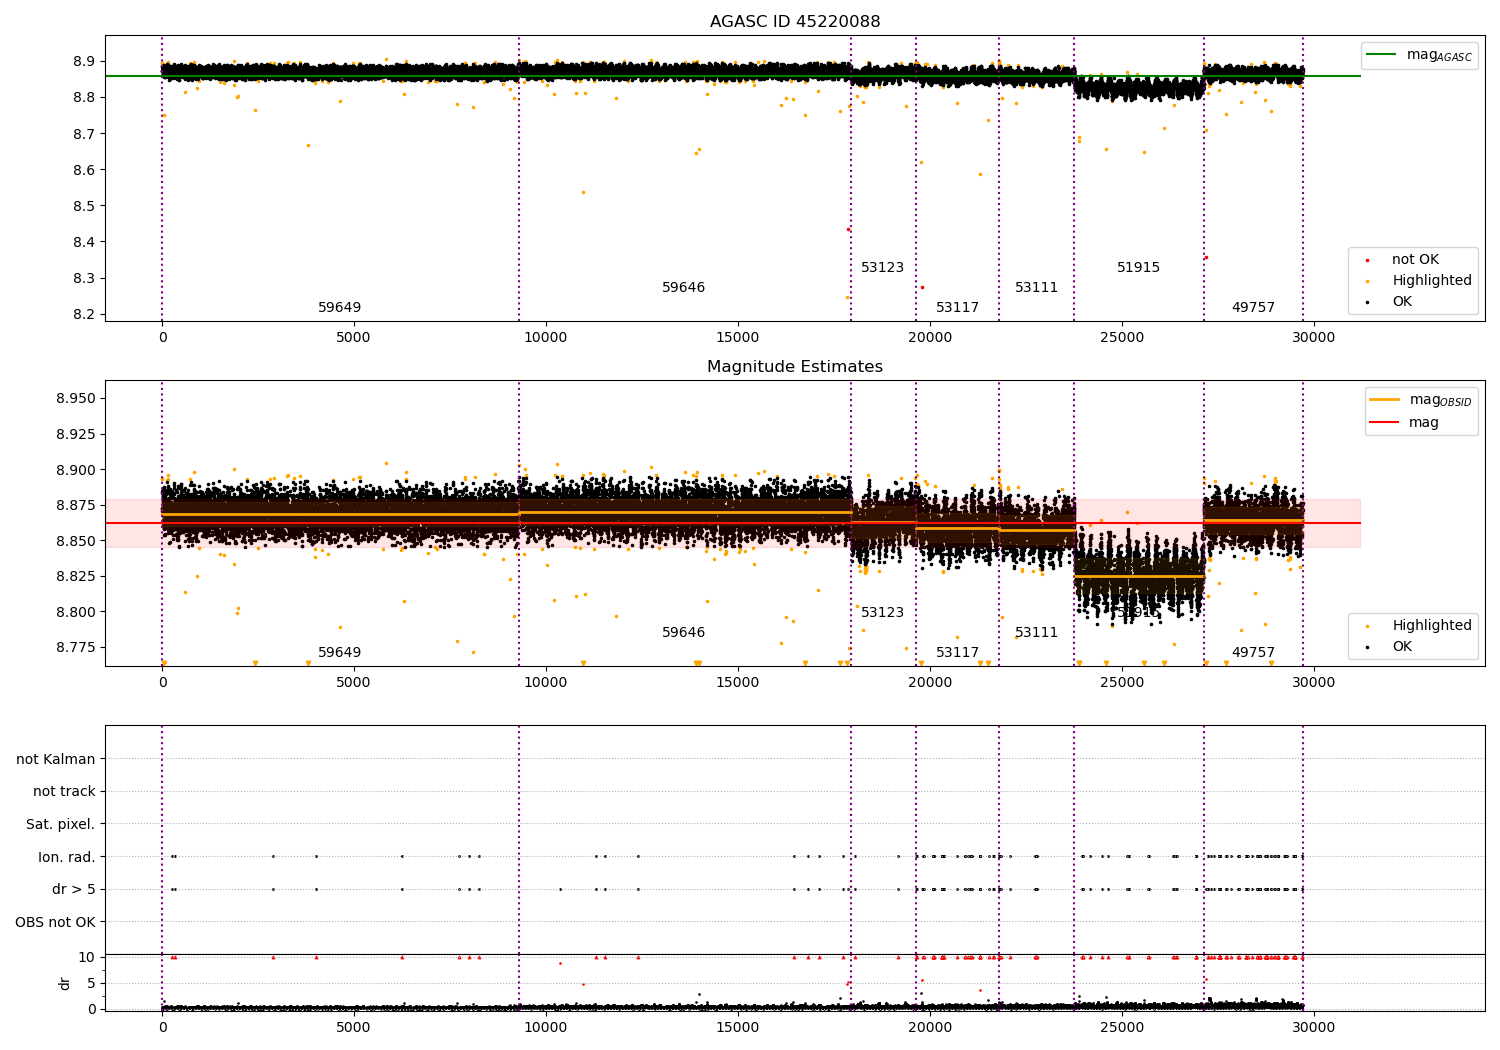Select the 'OBS not OK' row label
1500x1050 pixels.
[x=56, y=922]
